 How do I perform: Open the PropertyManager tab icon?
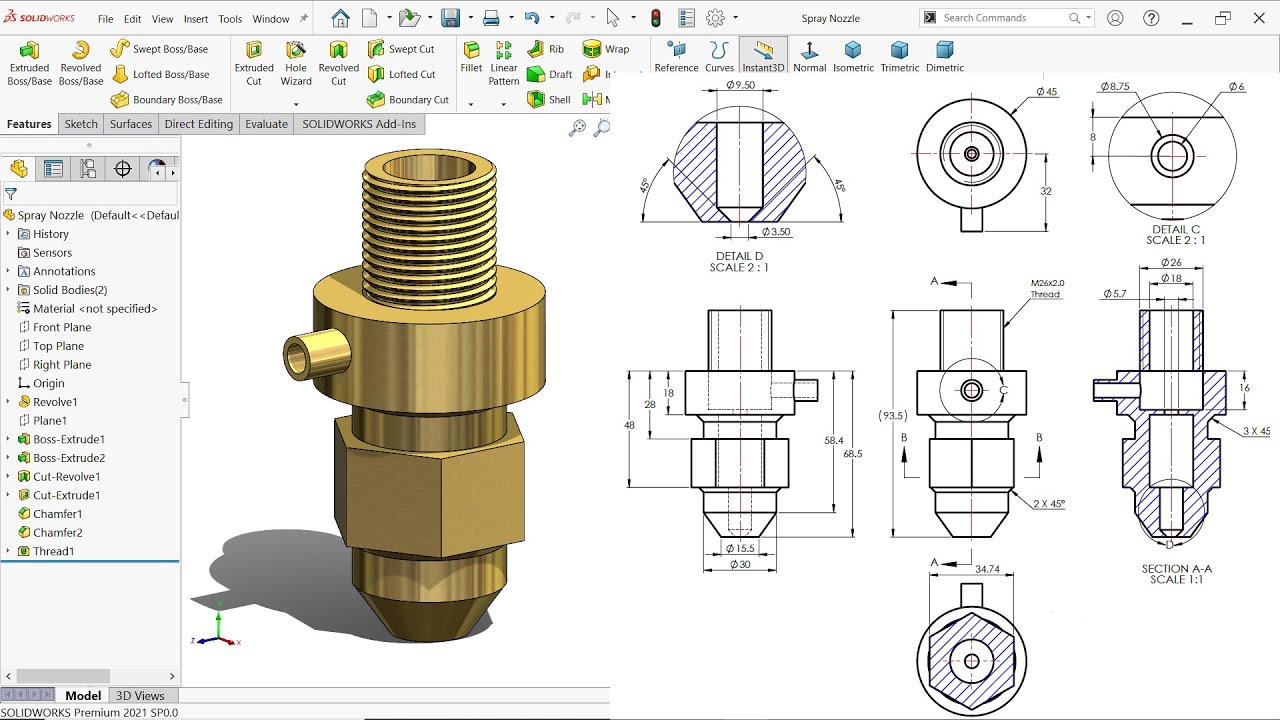53,169
